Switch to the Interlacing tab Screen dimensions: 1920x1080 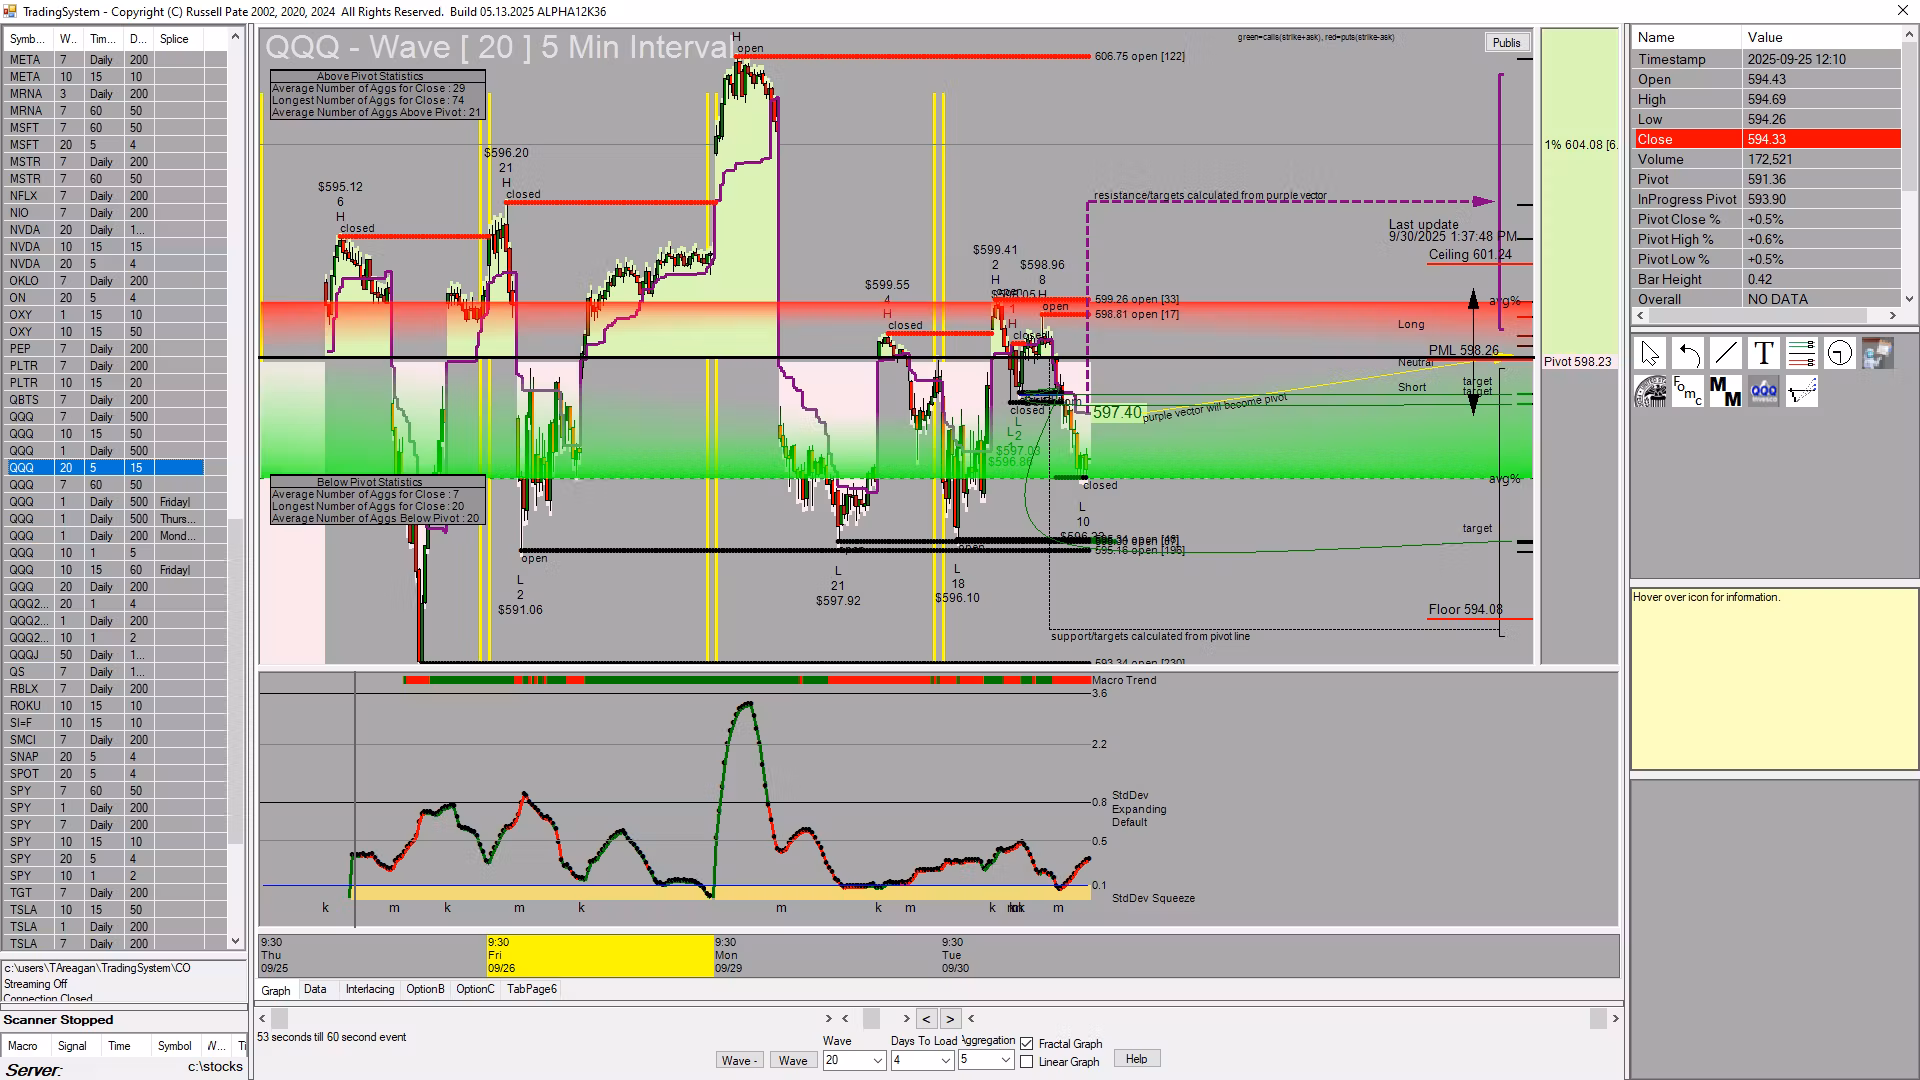369,990
